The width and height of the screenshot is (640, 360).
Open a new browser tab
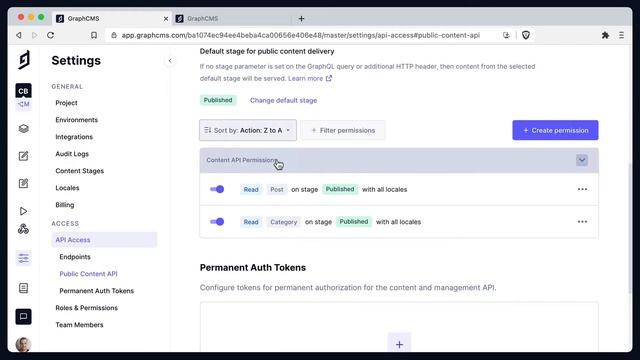pyautogui.click(x=301, y=18)
